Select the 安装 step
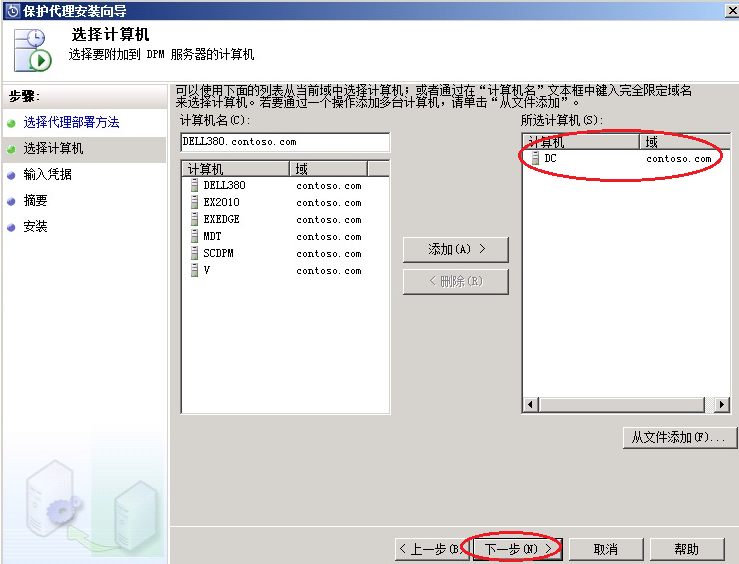The width and height of the screenshot is (739, 564). (35, 226)
